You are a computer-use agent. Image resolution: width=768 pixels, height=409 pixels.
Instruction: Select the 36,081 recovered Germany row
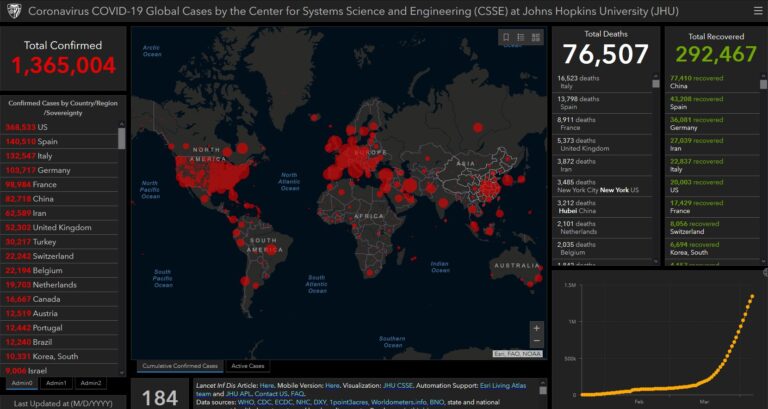click(713, 124)
